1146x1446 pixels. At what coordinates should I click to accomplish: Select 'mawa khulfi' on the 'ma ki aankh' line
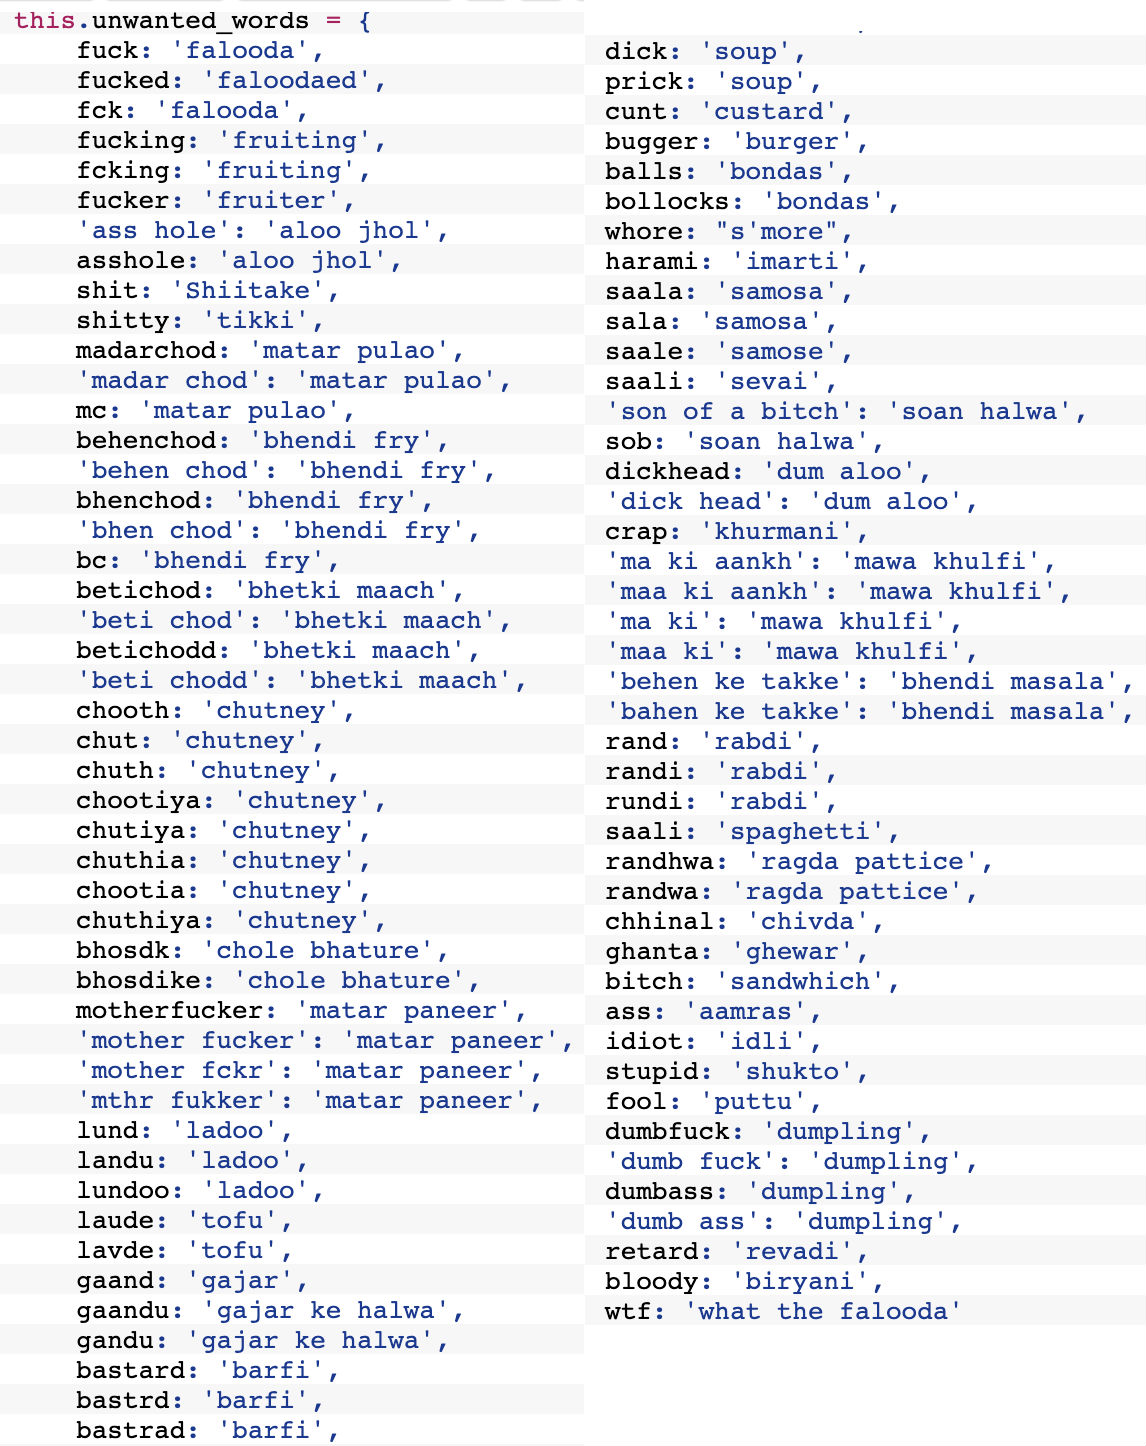point(940,561)
